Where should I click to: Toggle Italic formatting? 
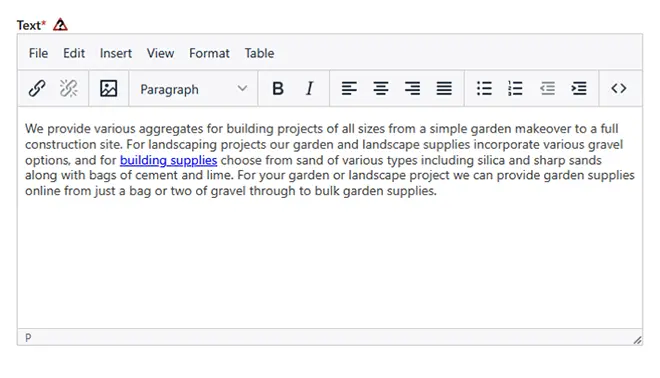pos(309,89)
